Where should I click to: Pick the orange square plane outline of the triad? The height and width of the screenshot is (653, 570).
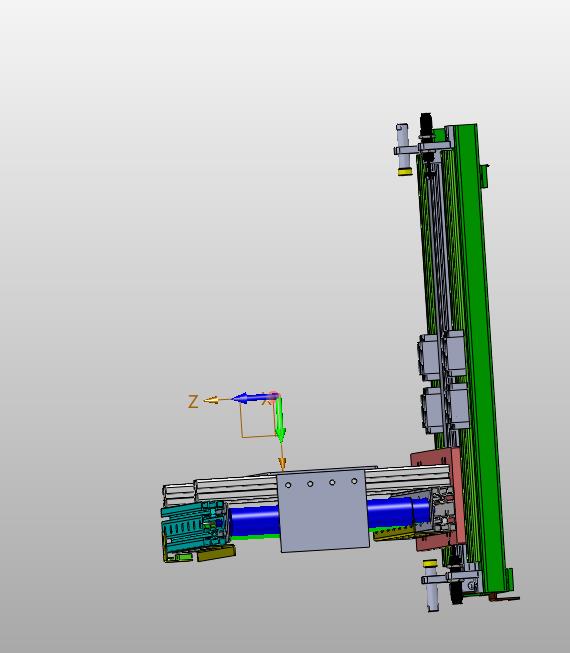tap(258, 420)
